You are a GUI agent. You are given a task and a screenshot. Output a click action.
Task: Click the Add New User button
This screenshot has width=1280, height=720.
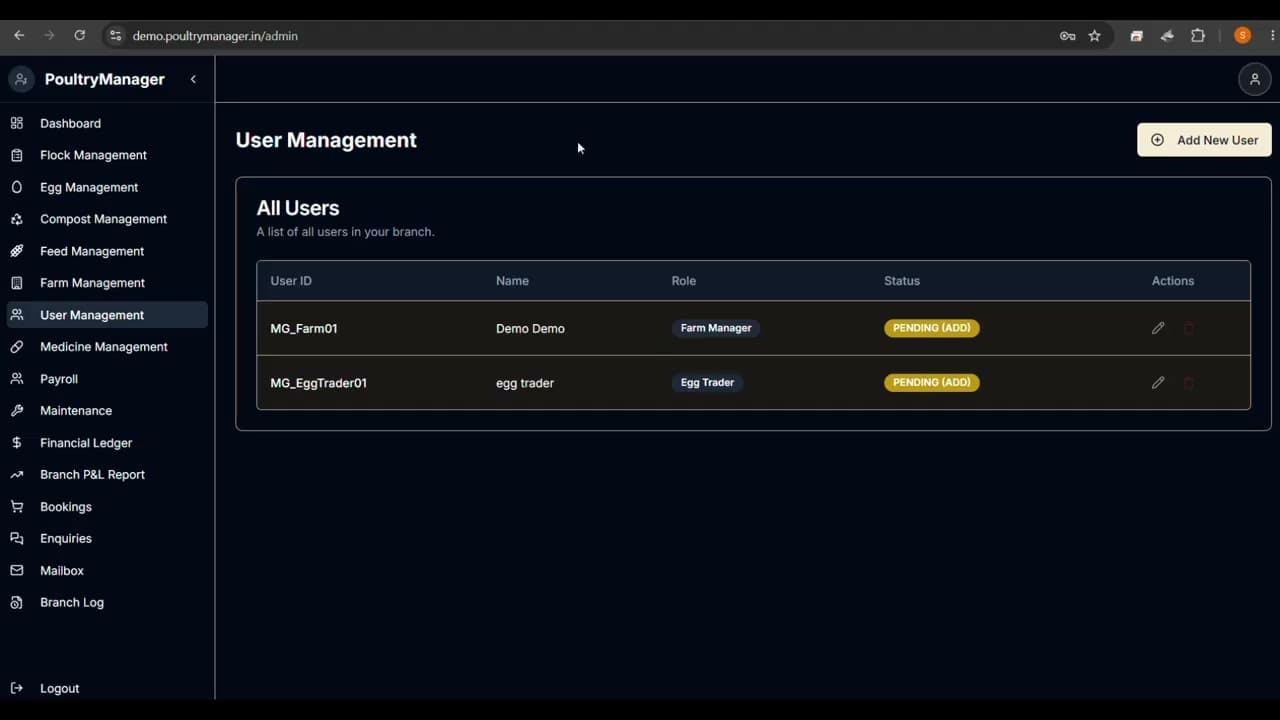coord(1204,140)
